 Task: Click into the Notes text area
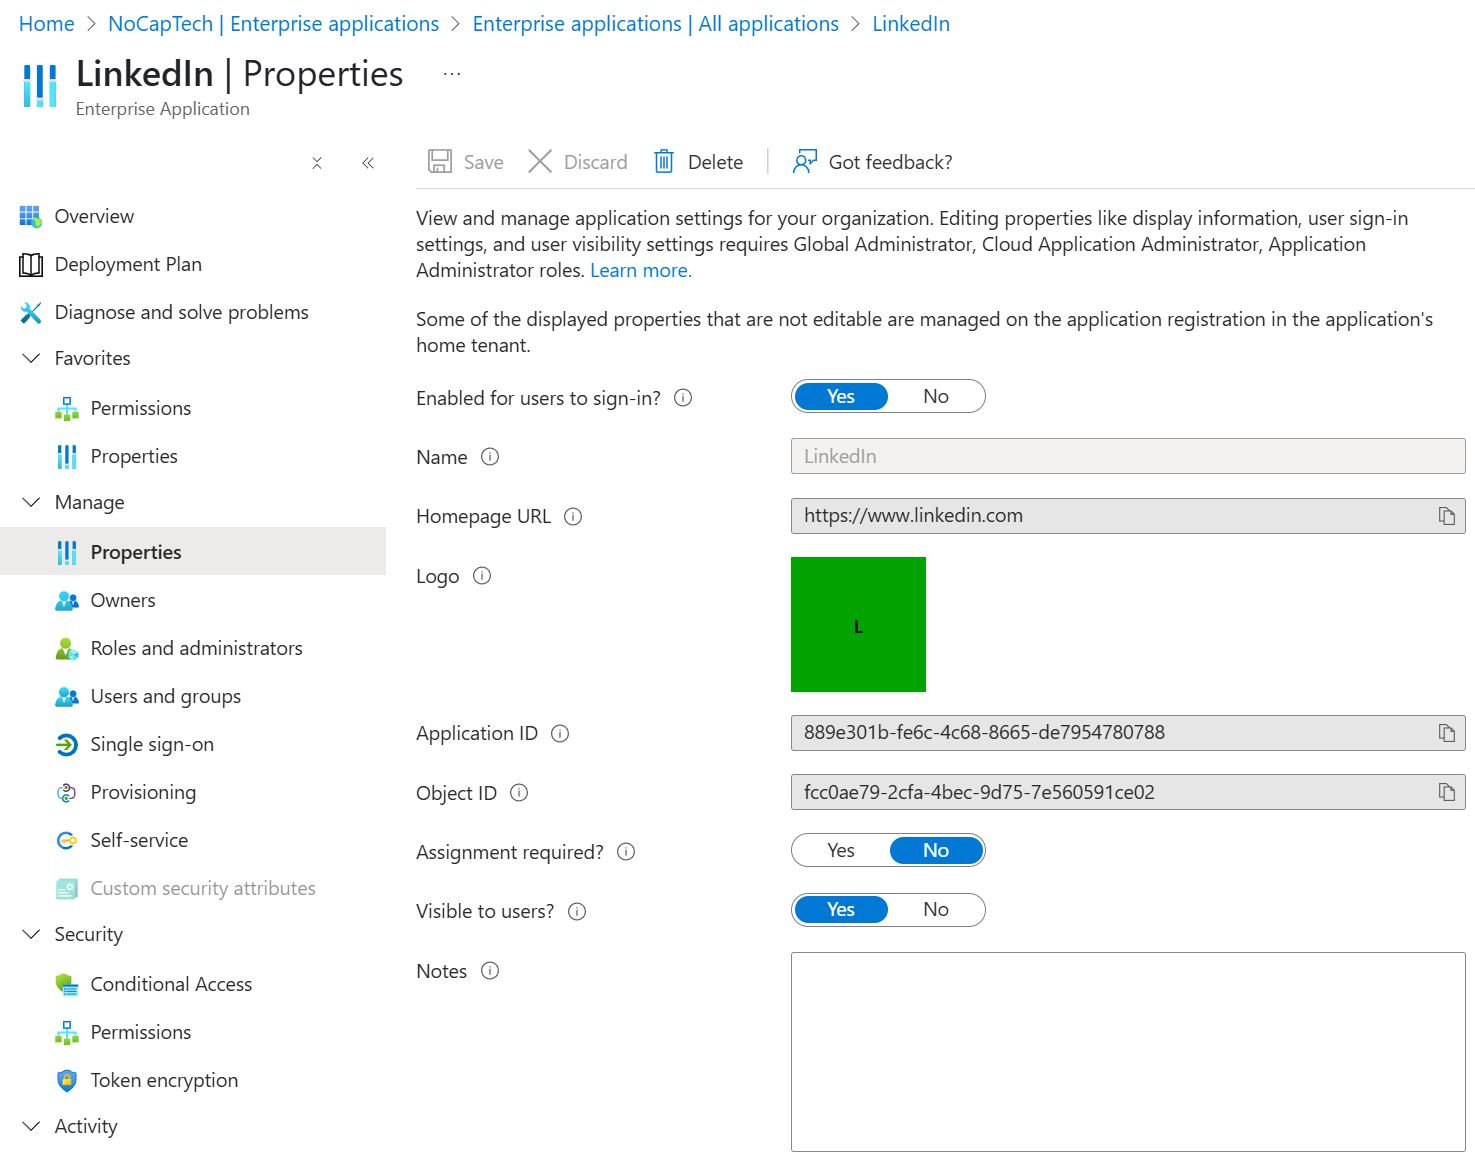point(1128,1052)
